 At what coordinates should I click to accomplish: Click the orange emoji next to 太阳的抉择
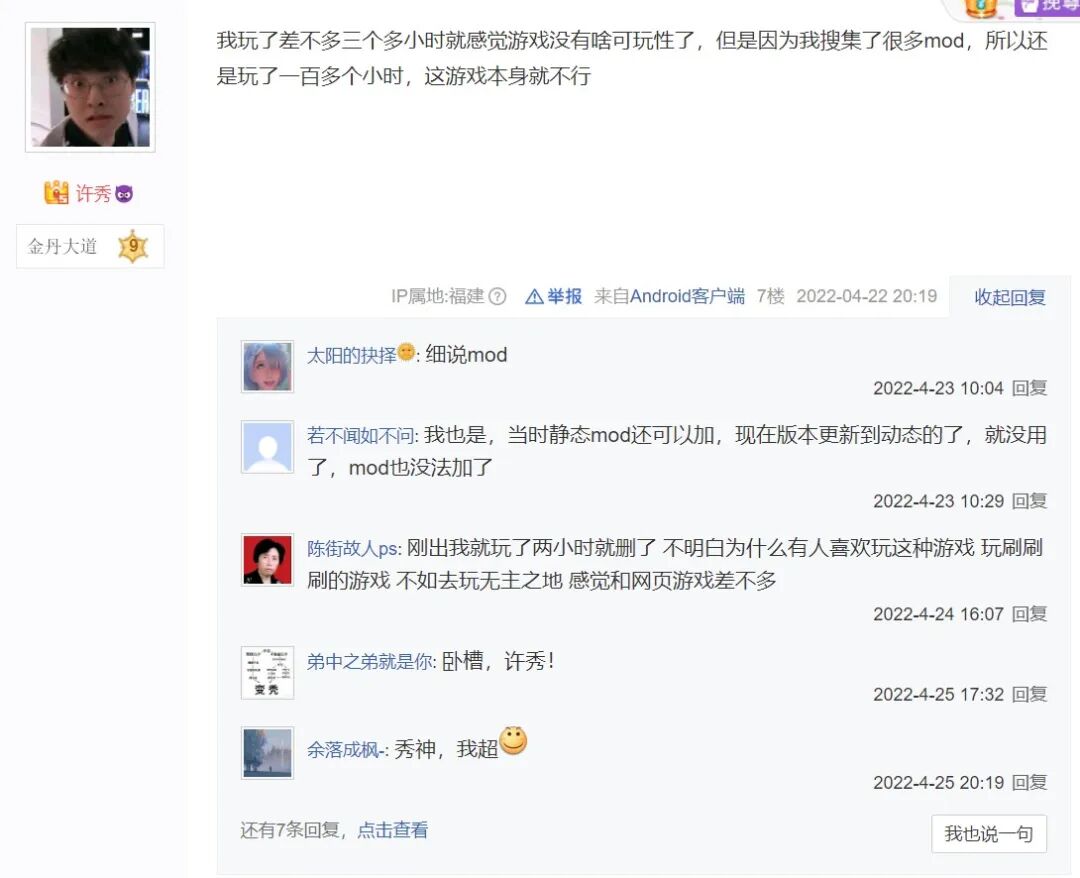(x=406, y=352)
